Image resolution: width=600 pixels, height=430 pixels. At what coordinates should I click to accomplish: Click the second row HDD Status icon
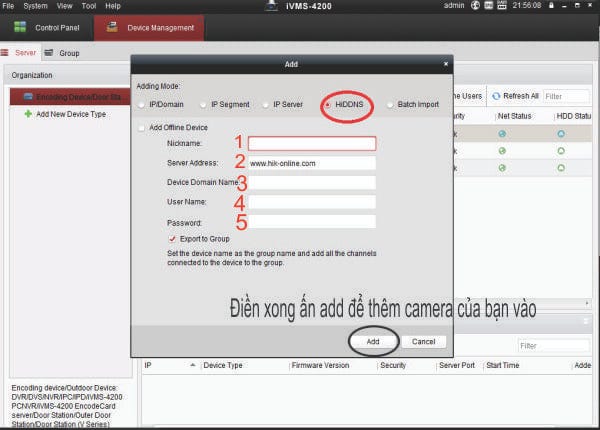[x=561, y=151]
